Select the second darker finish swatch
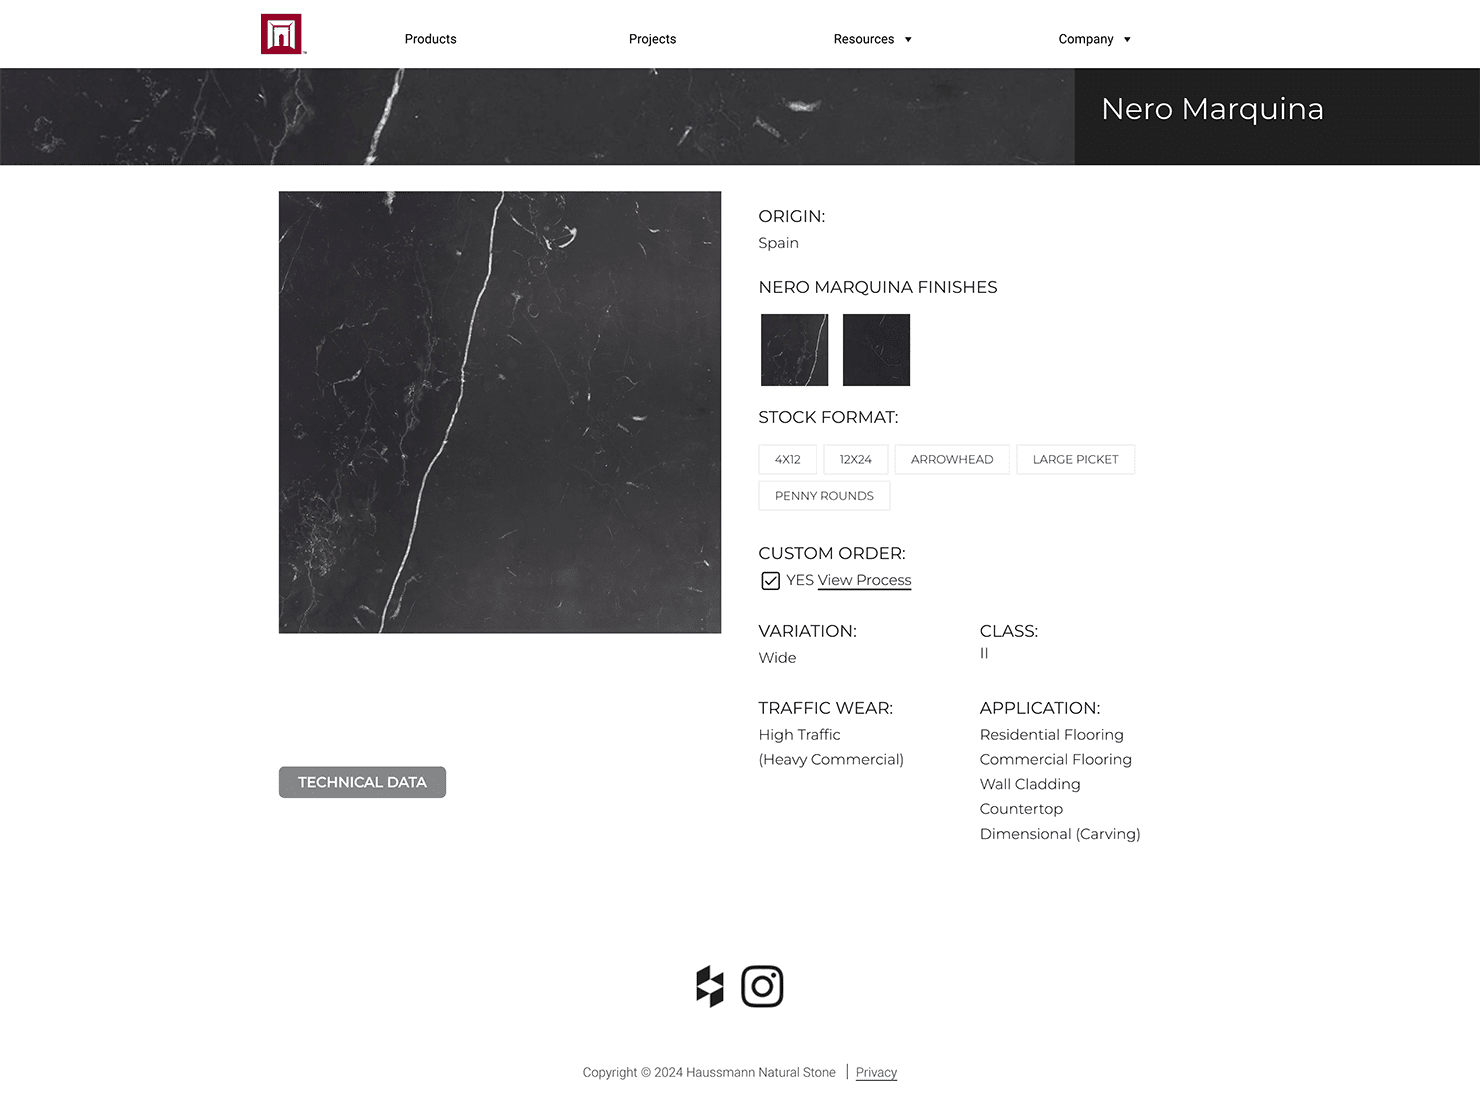 876,350
